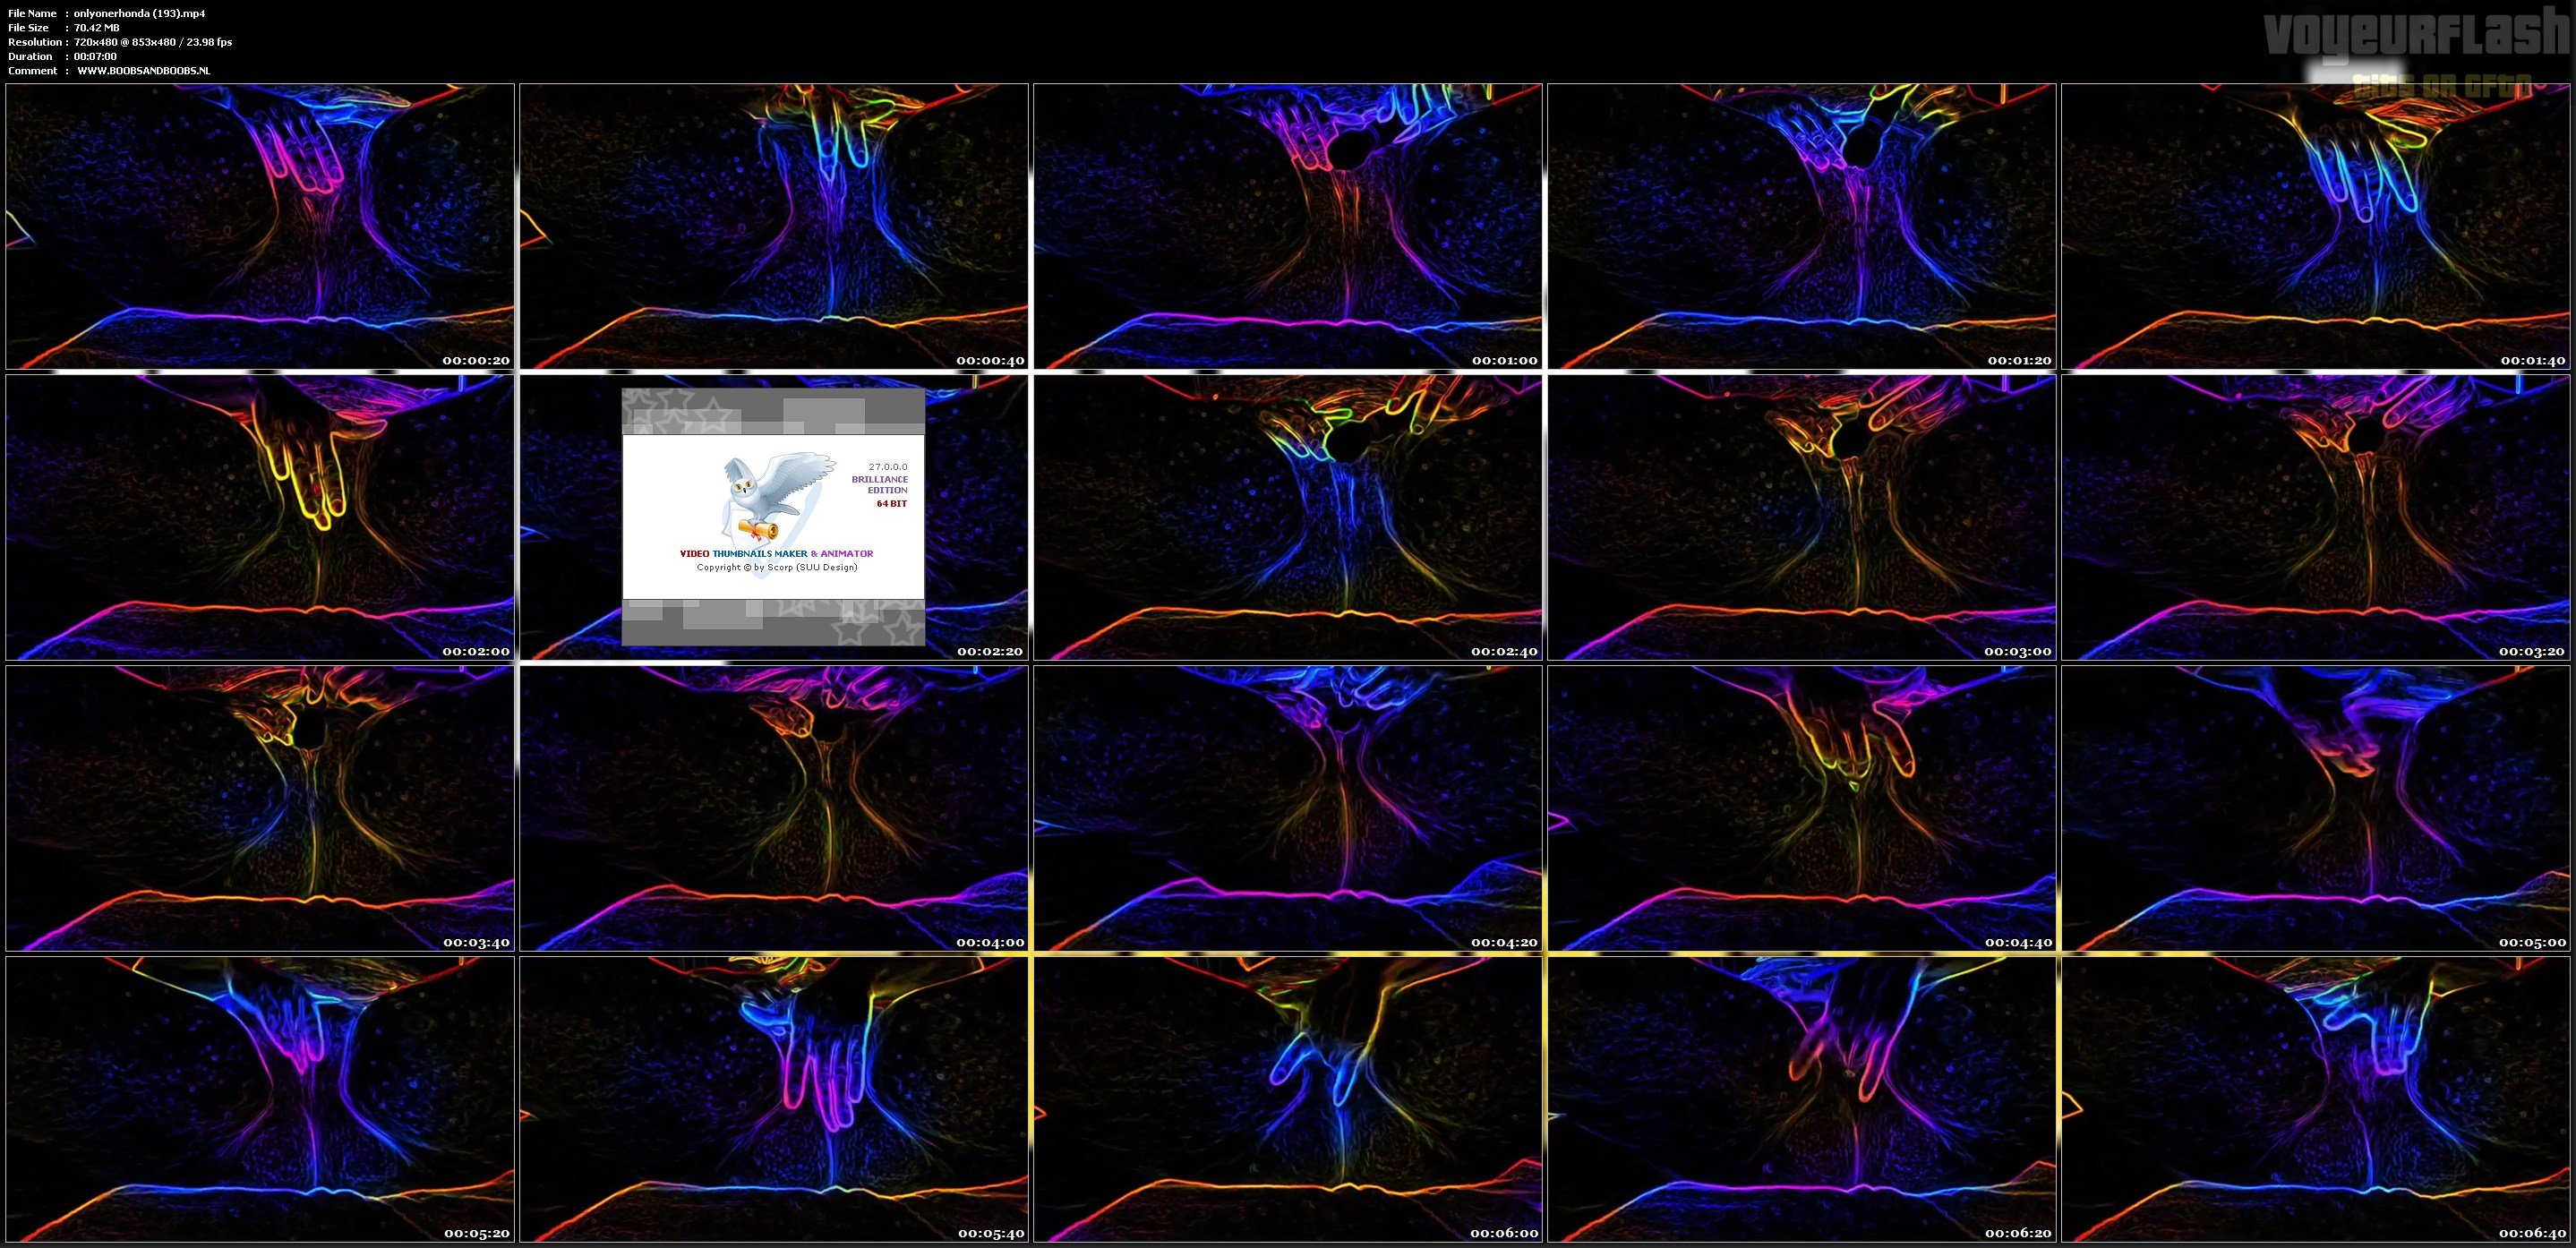Select the frame stamped 00:01:40
This screenshot has width=2576, height=1248.
pos(2315,226)
